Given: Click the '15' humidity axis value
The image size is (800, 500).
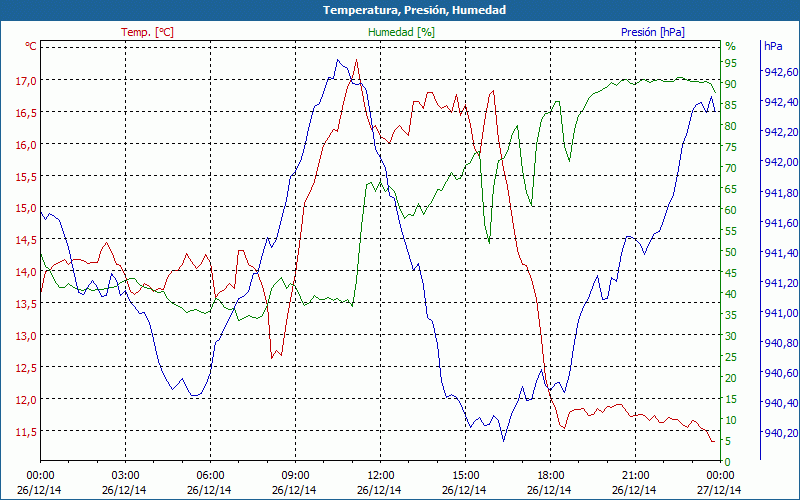Looking at the screenshot, I should [731, 399].
